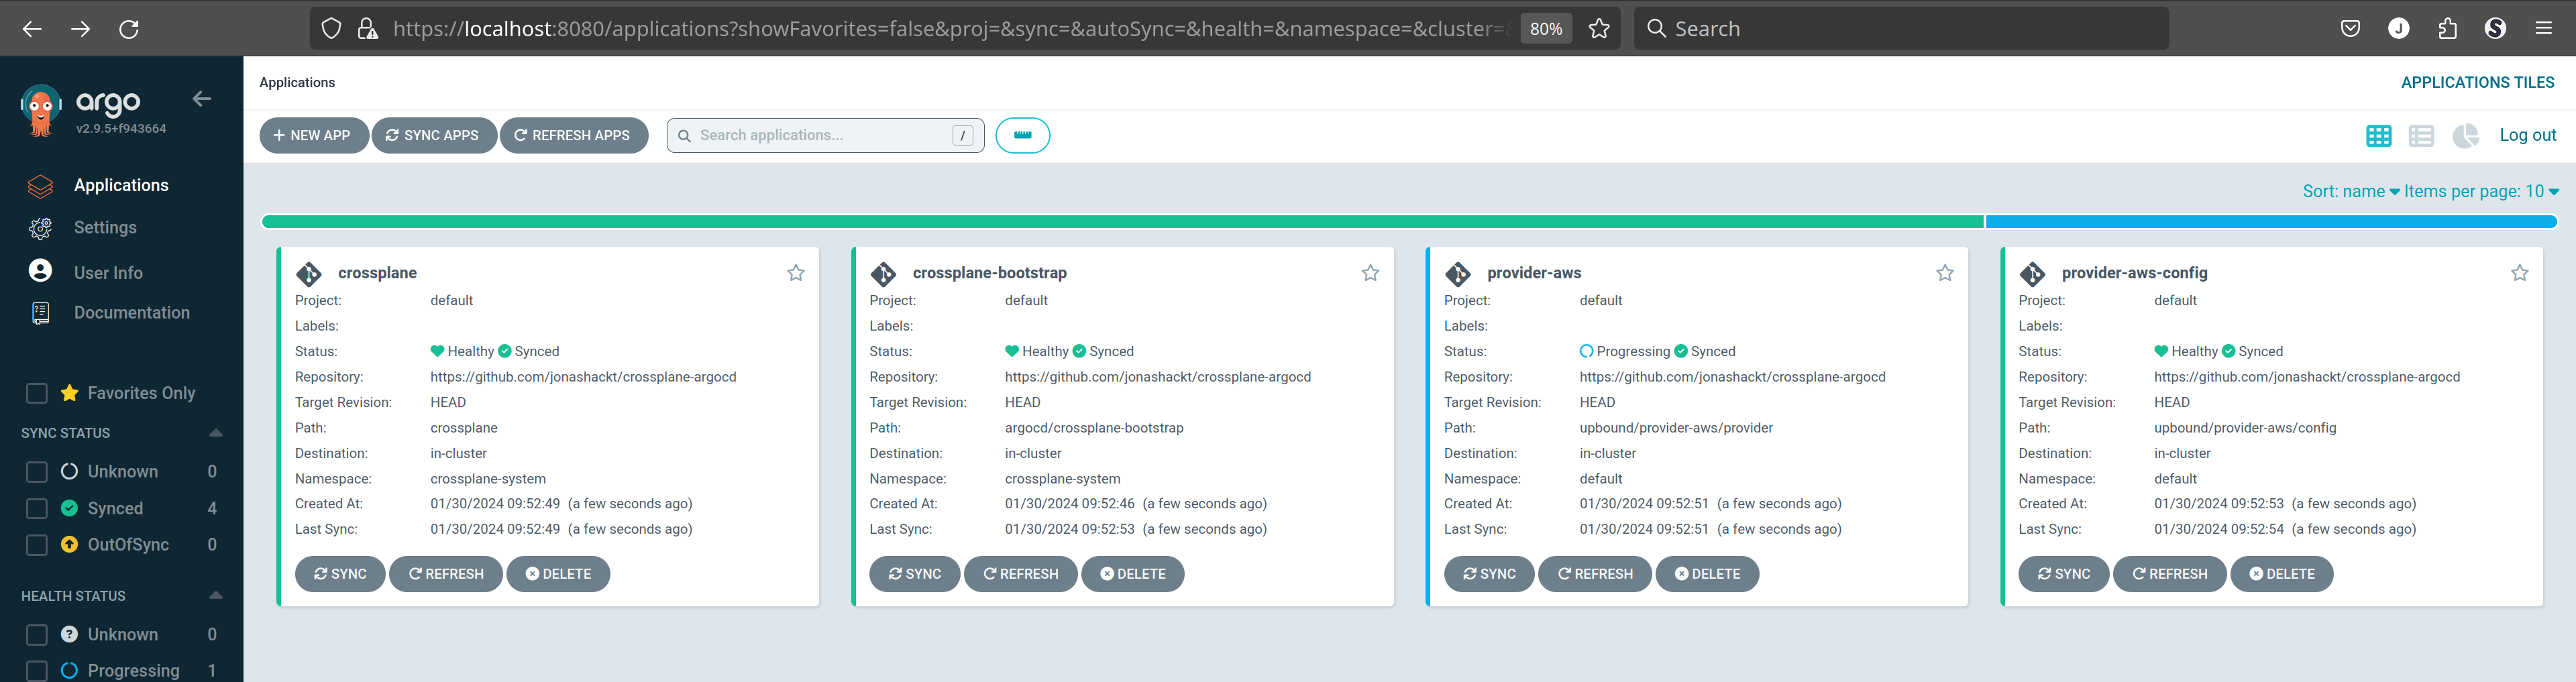Screen dimensions: 2576x682
Task: Click the browser bookmark star icon
Action: [1599, 29]
